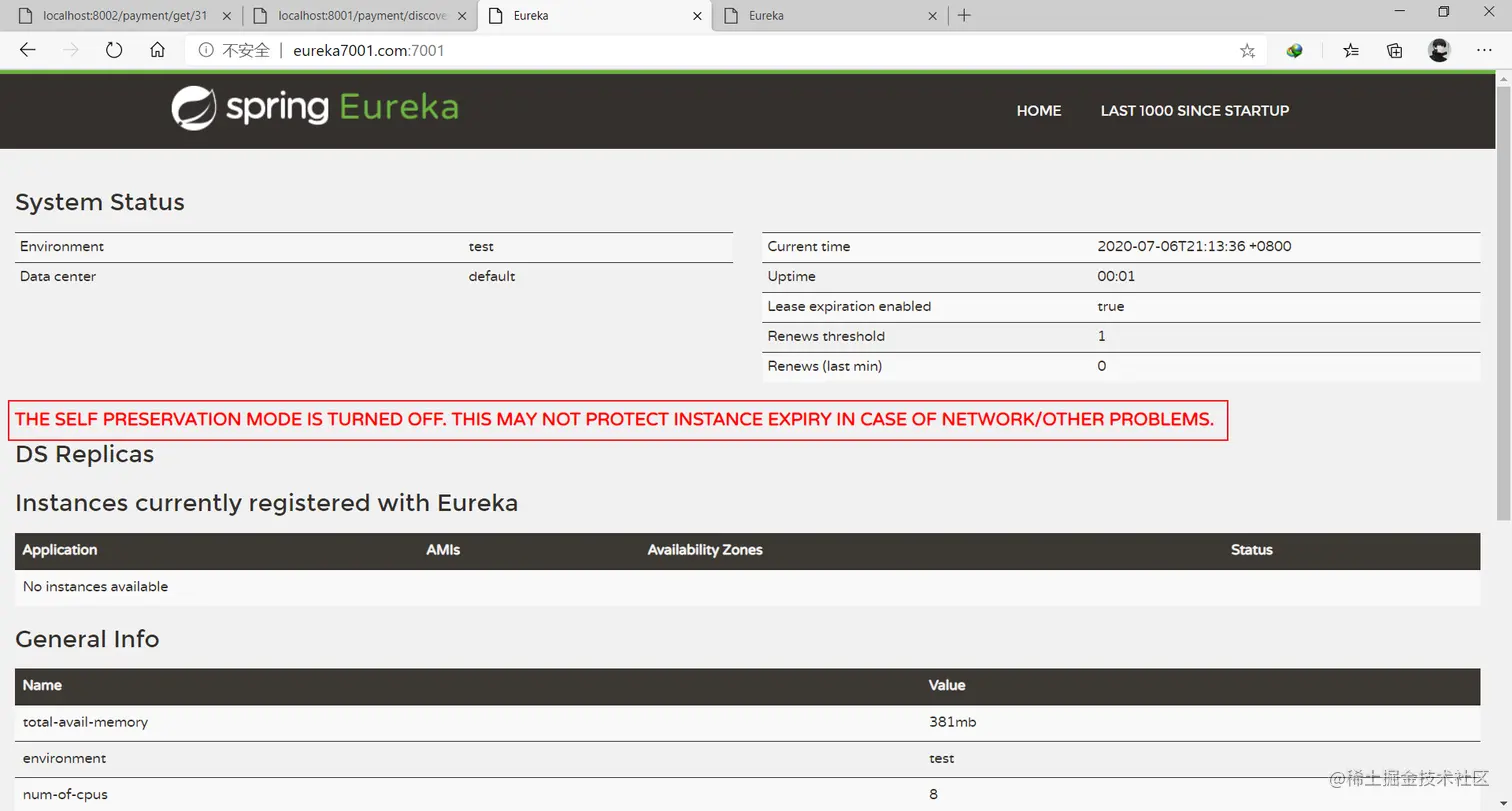Viewport: 1512px width, 811px height.
Task: Click the Spring Eureka logo
Action: click(x=314, y=108)
